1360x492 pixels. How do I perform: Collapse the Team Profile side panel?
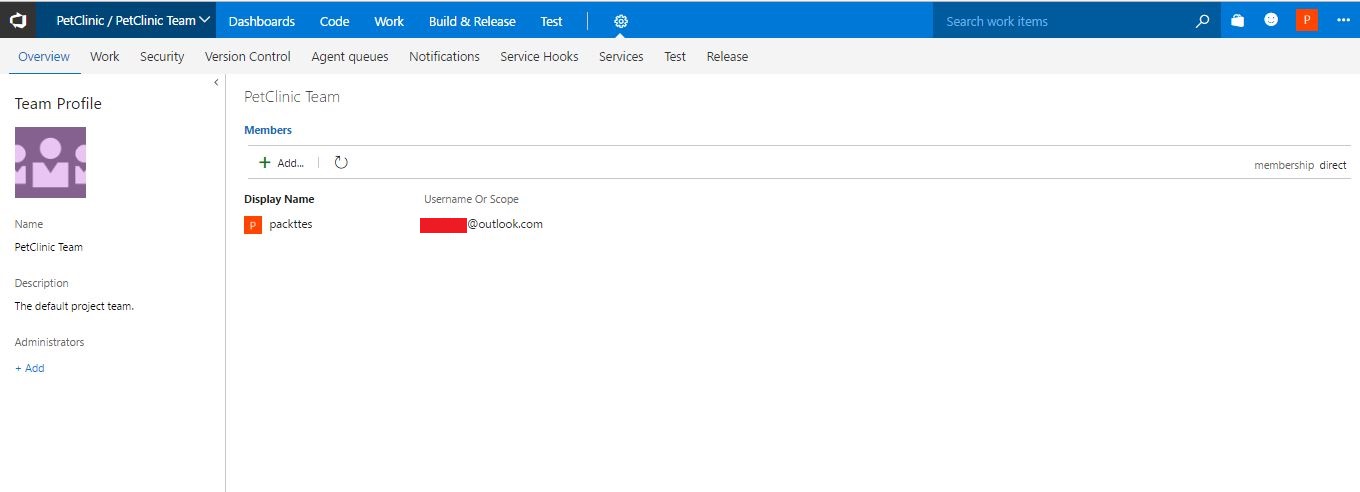[216, 83]
